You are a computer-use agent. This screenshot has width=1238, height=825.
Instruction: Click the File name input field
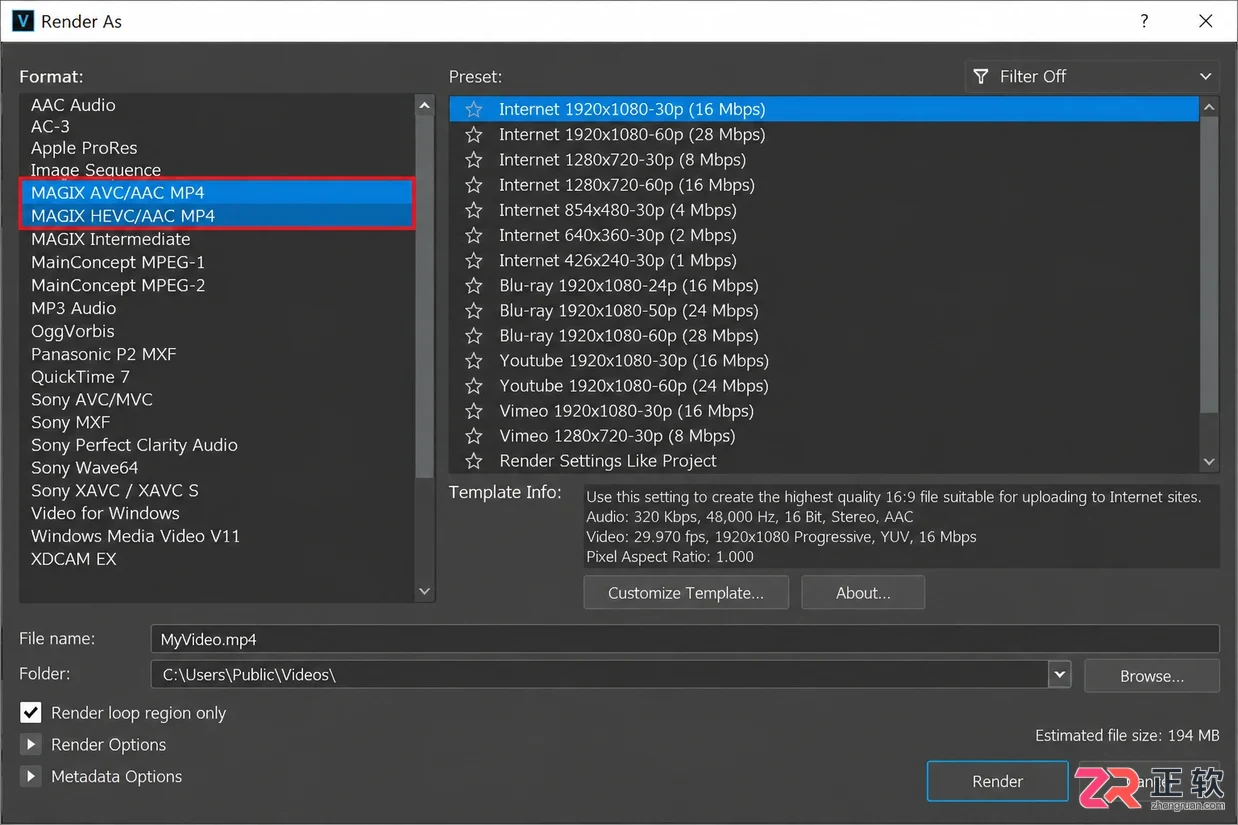[x=685, y=639]
